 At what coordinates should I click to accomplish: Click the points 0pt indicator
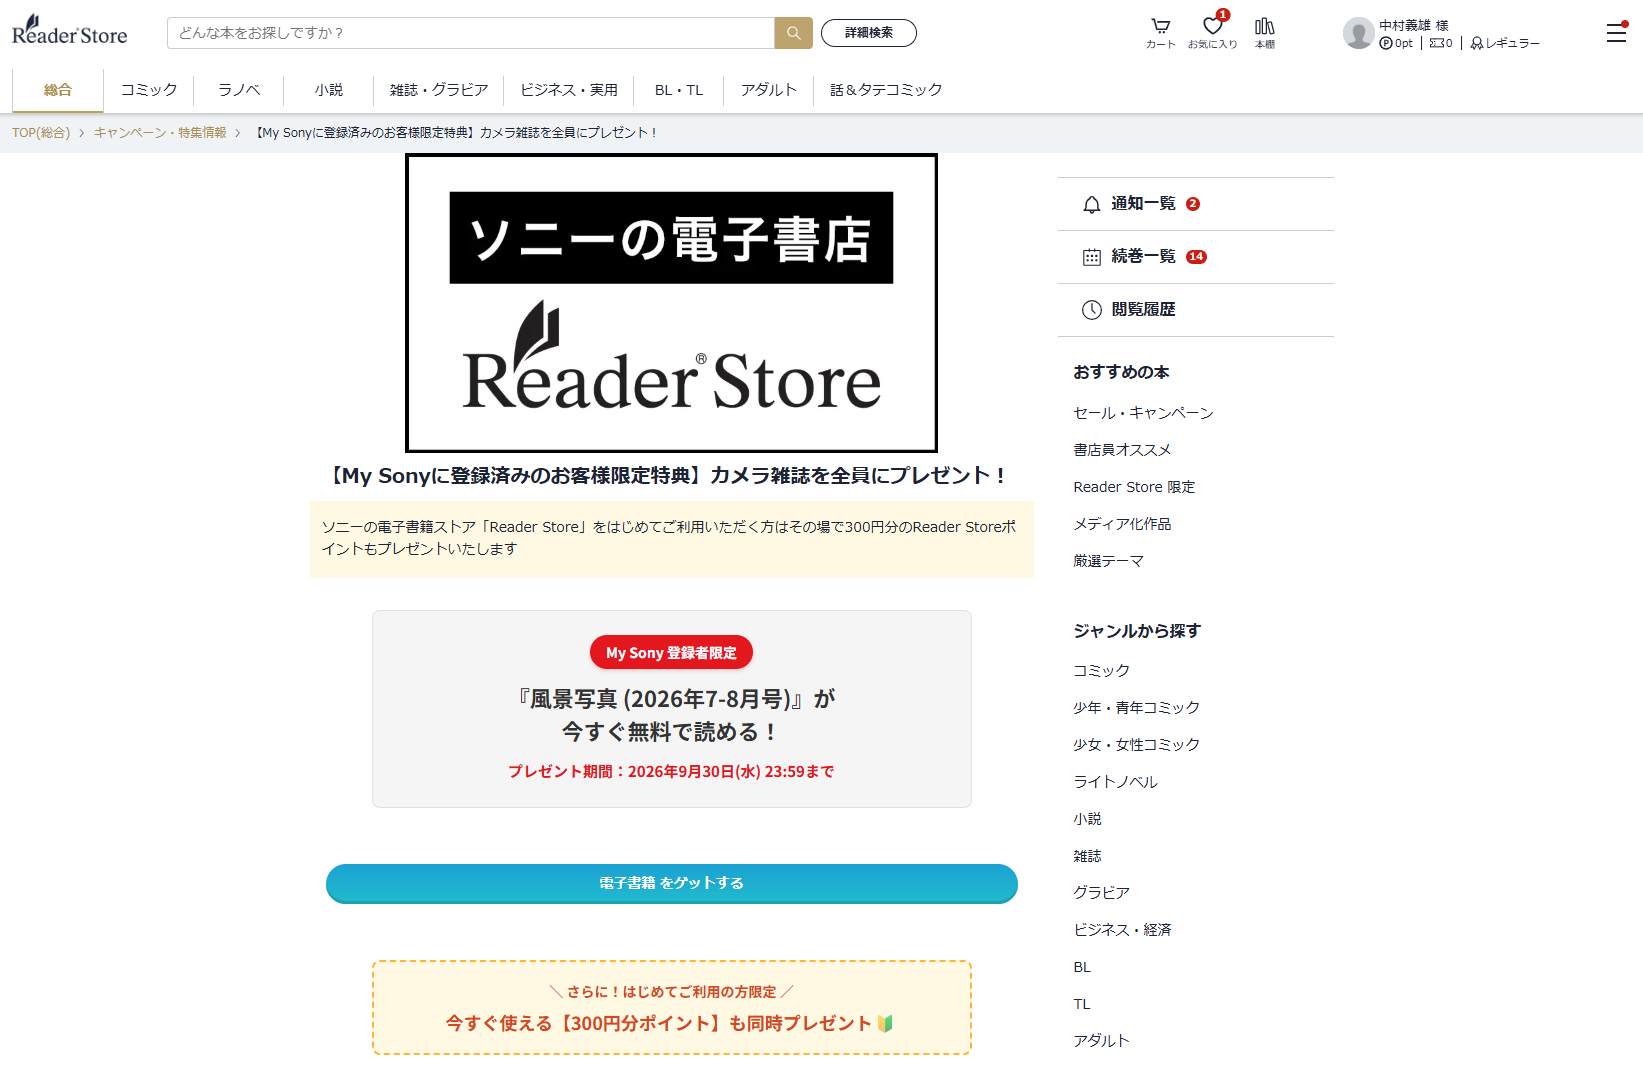1396,43
